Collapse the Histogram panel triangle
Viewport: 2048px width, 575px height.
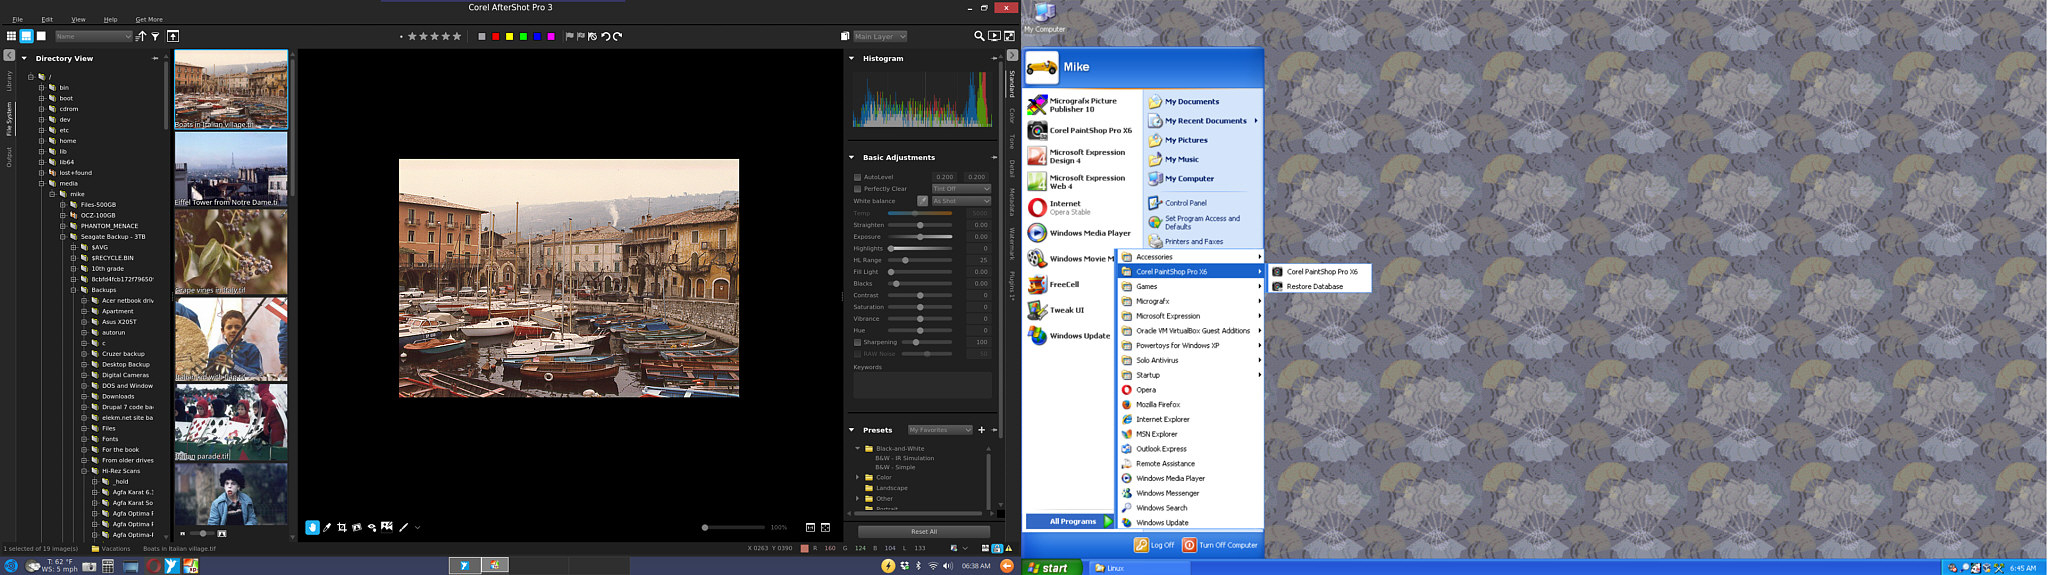pos(852,58)
